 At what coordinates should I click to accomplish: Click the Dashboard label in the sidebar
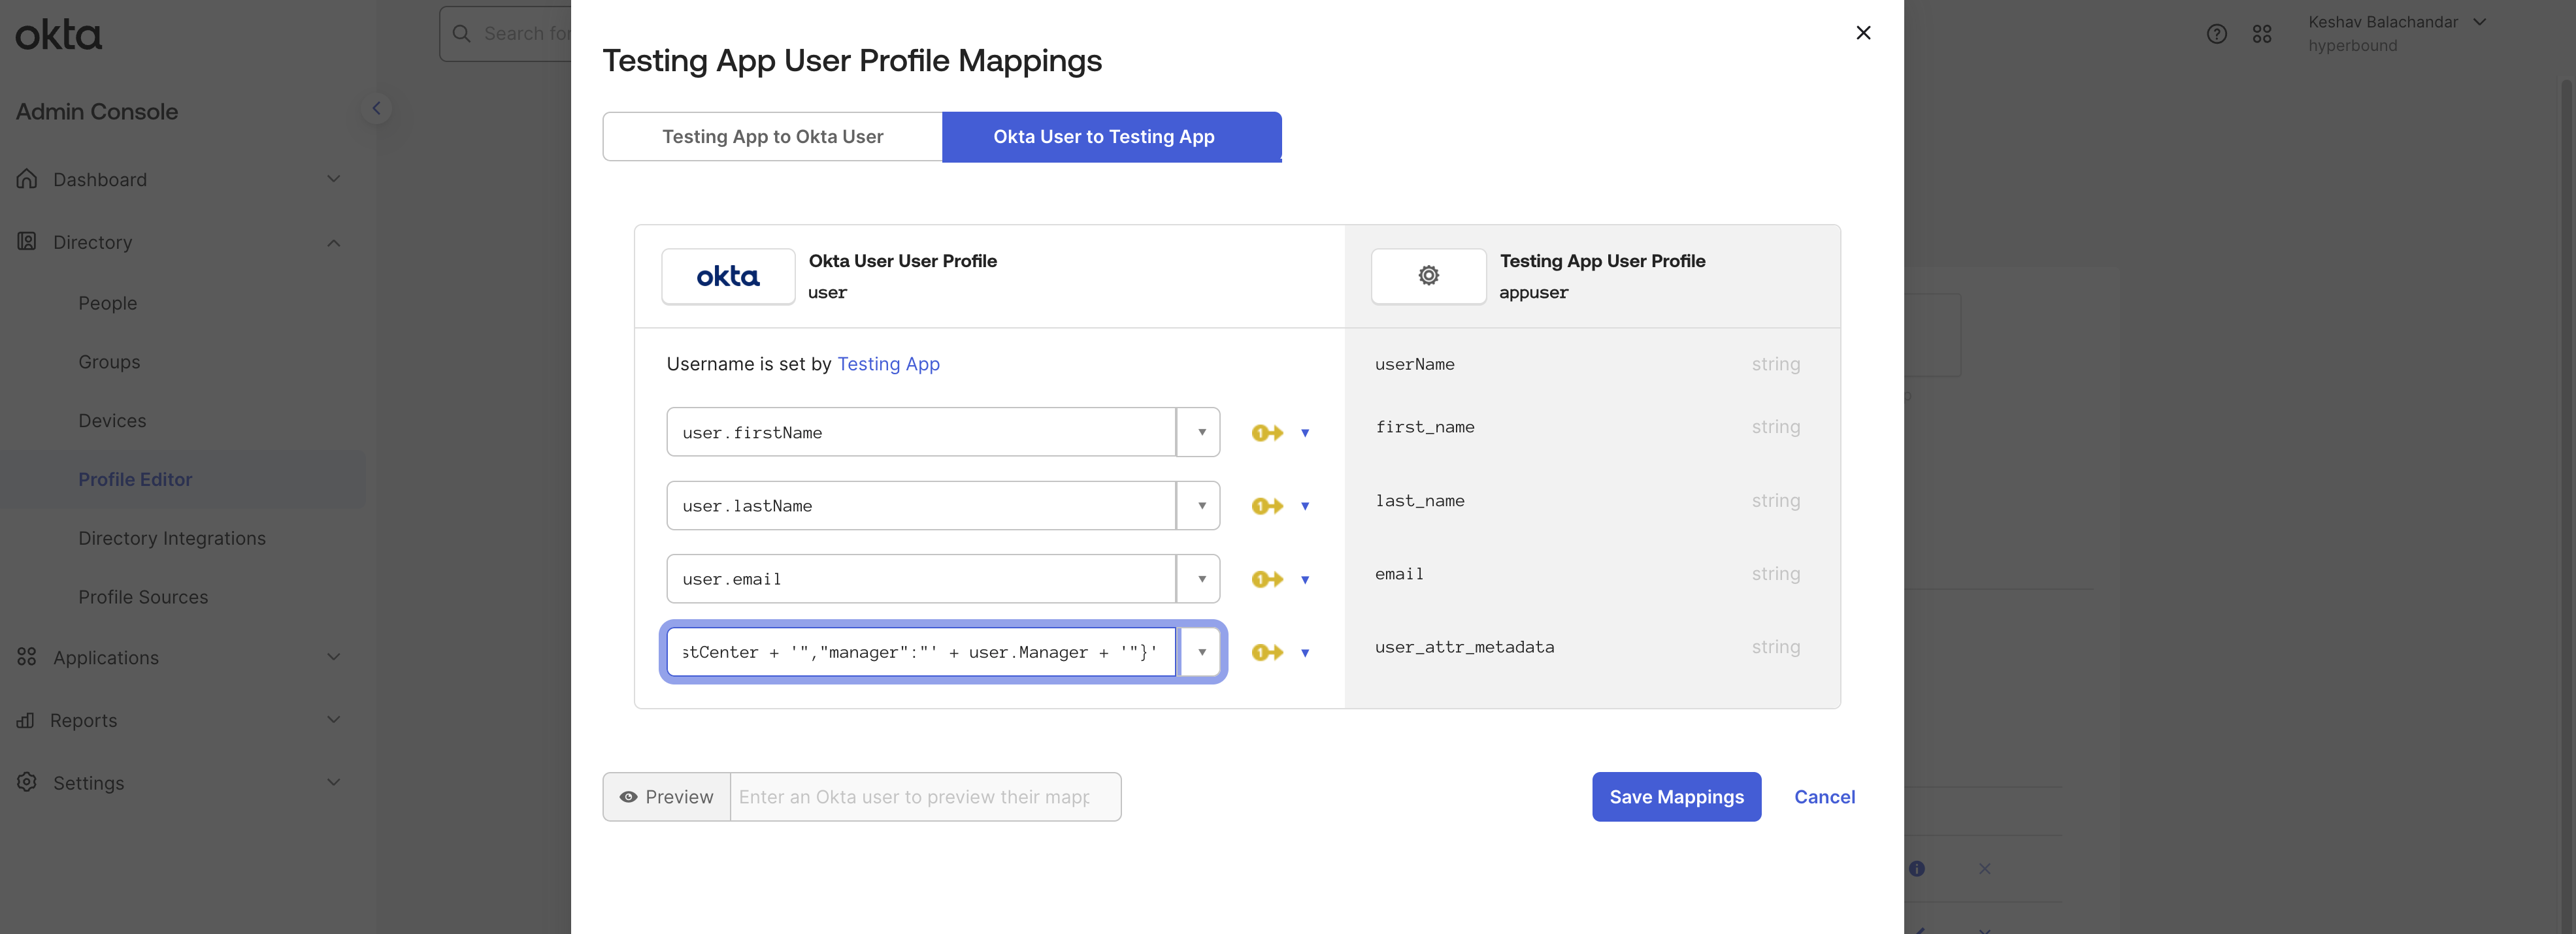pyautogui.click(x=100, y=179)
